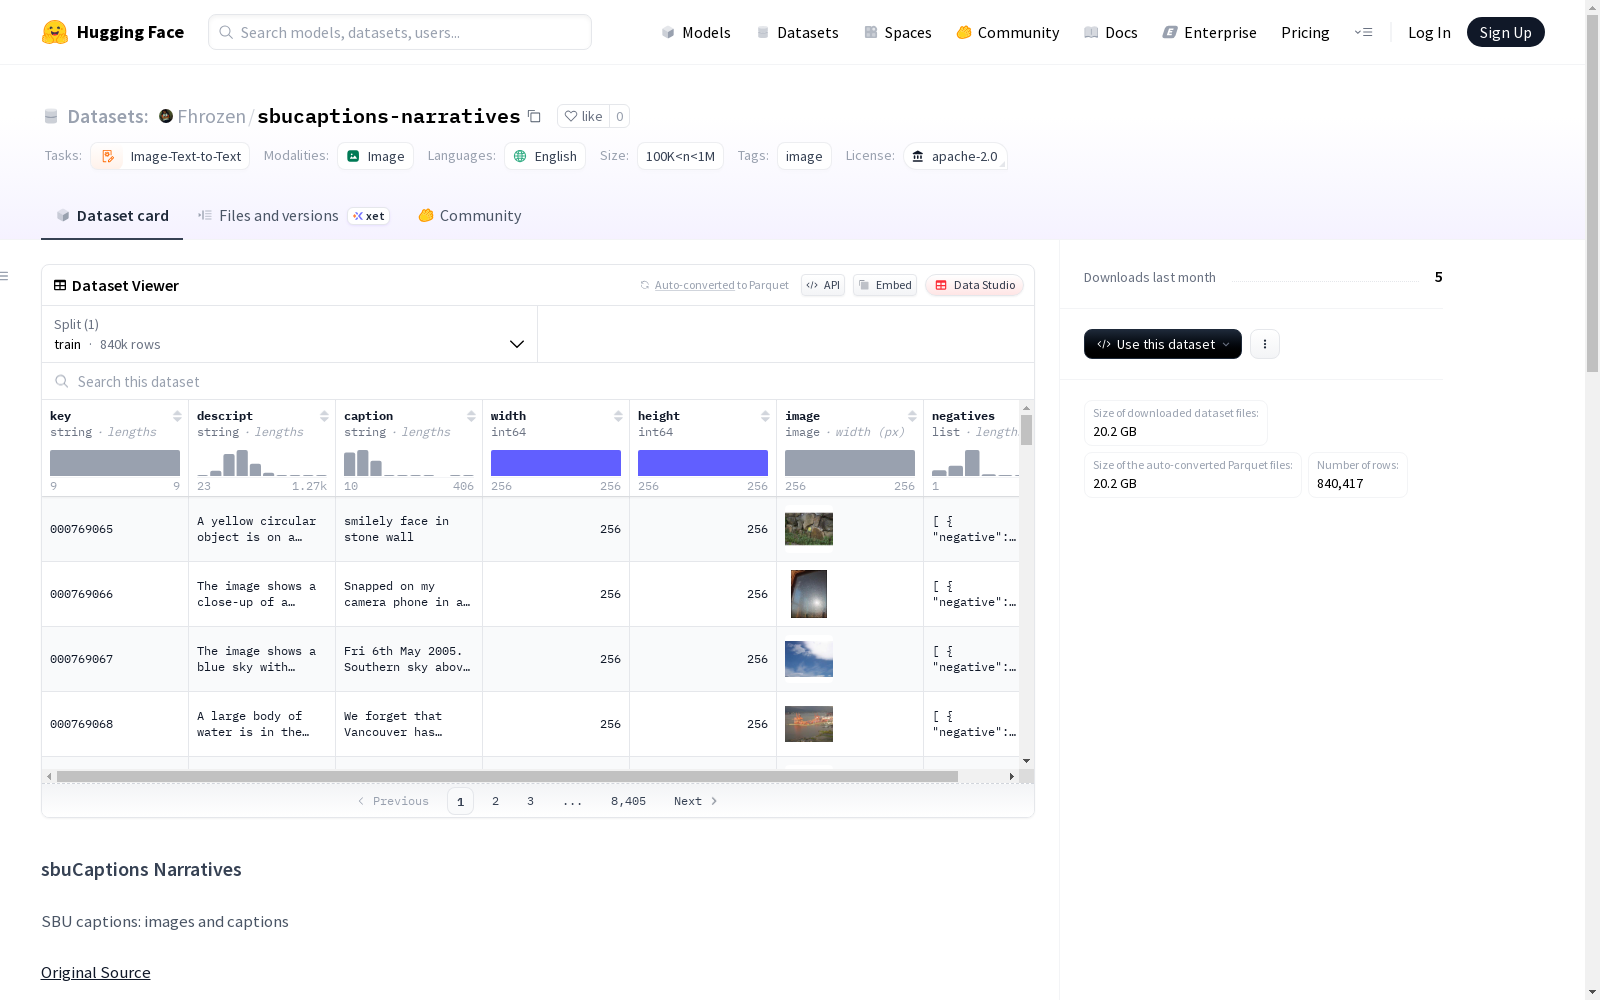Select caption cell 'smilely face in stone wall'
1600x1000 pixels.
pos(409,529)
